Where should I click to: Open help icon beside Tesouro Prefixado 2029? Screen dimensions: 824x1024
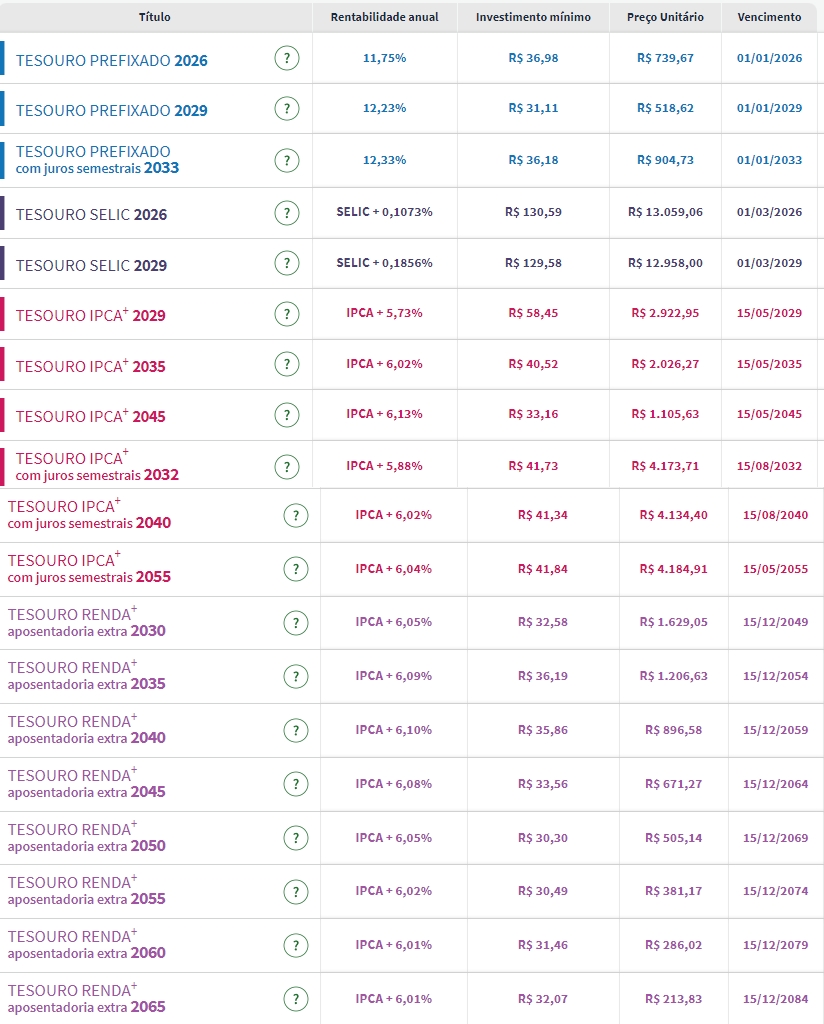point(287,109)
